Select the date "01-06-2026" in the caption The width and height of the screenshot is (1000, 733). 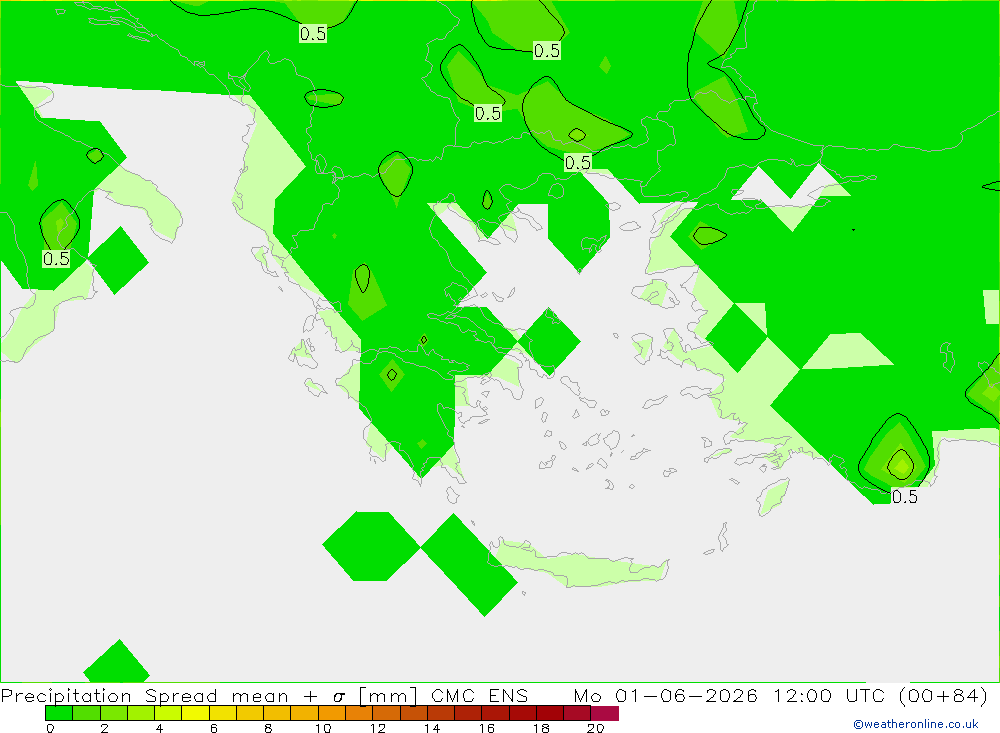[687, 696]
